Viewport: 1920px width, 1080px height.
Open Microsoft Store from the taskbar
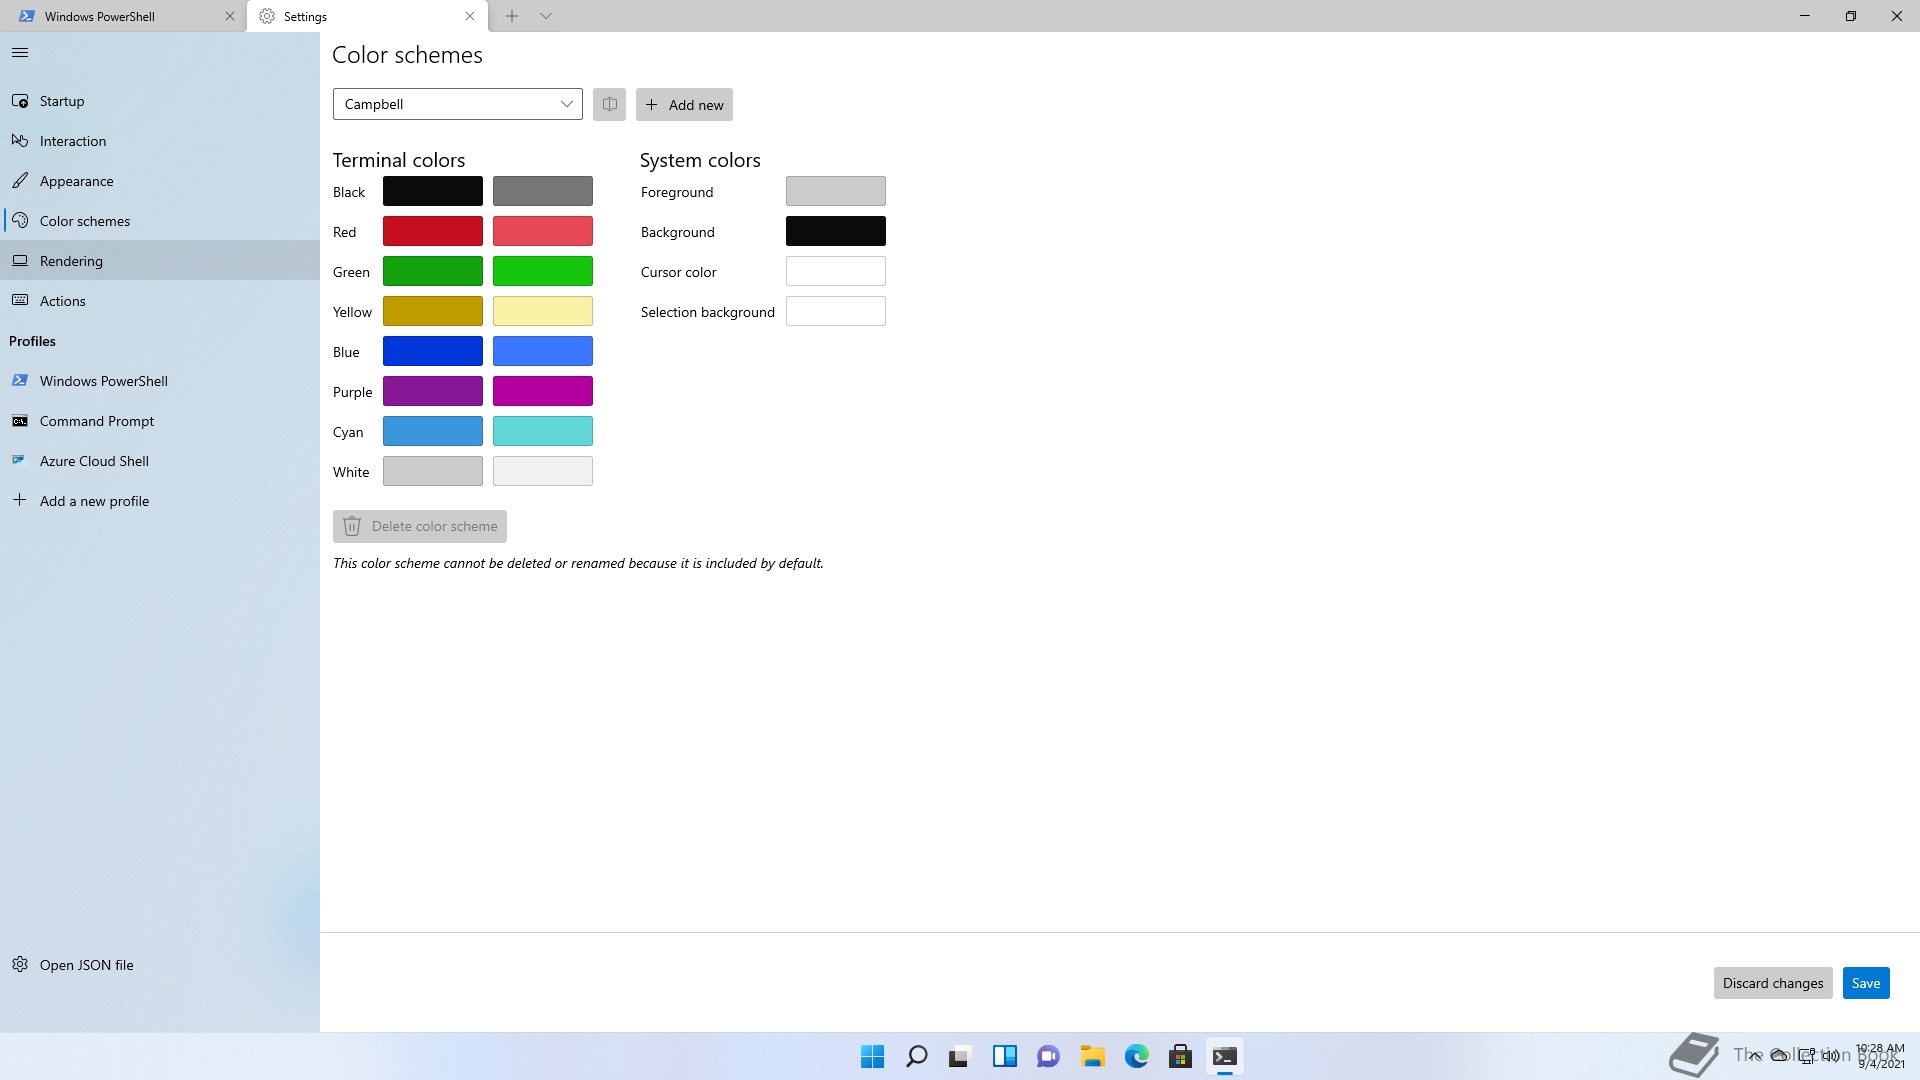(1181, 1056)
